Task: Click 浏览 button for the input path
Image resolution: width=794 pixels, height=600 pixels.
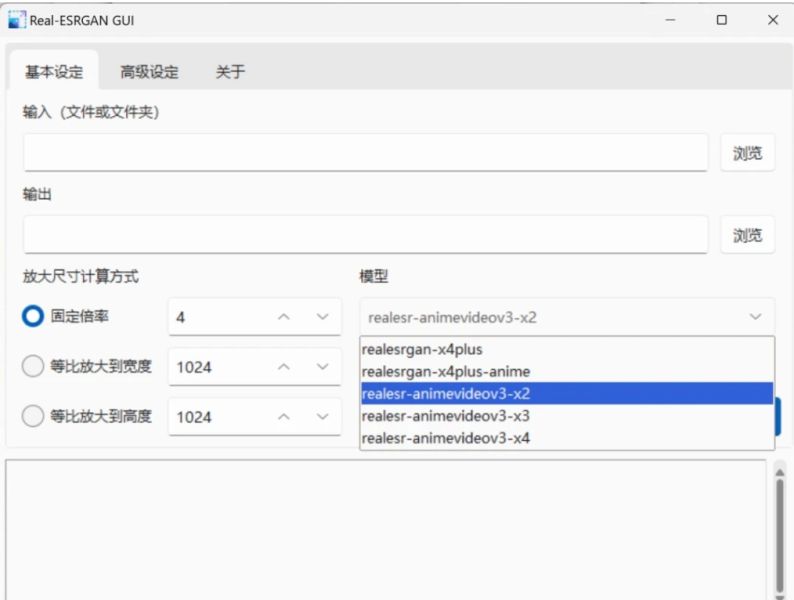Action: pyautogui.click(x=747, y=153)
